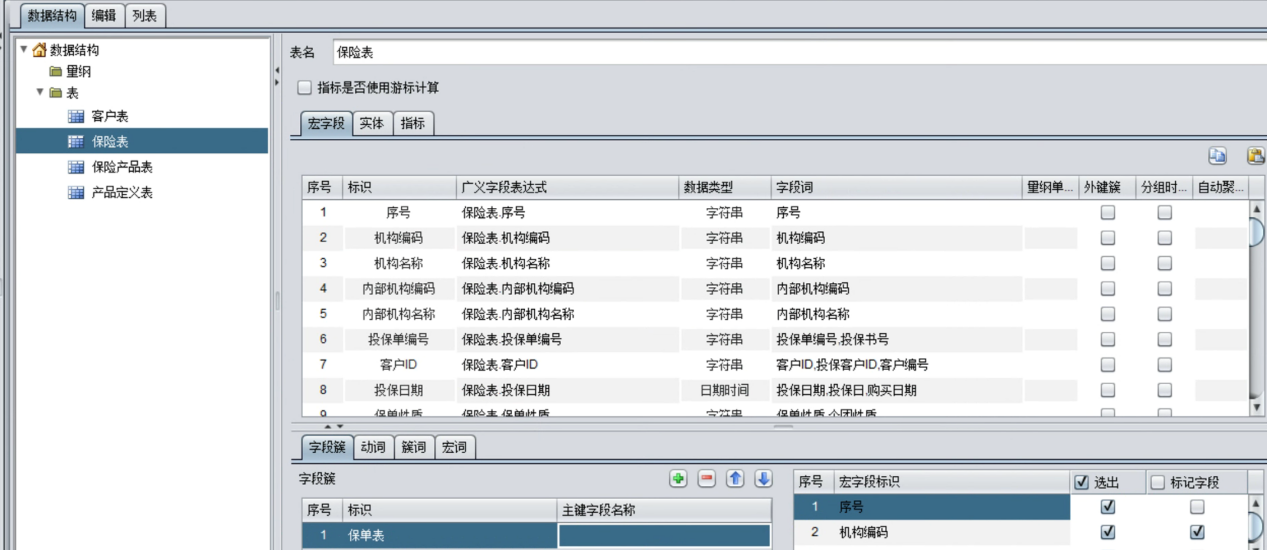This screenshot has width=1267, height=550.
Task: Click the folder icon next to 表
Action: (x=56, y=93)
